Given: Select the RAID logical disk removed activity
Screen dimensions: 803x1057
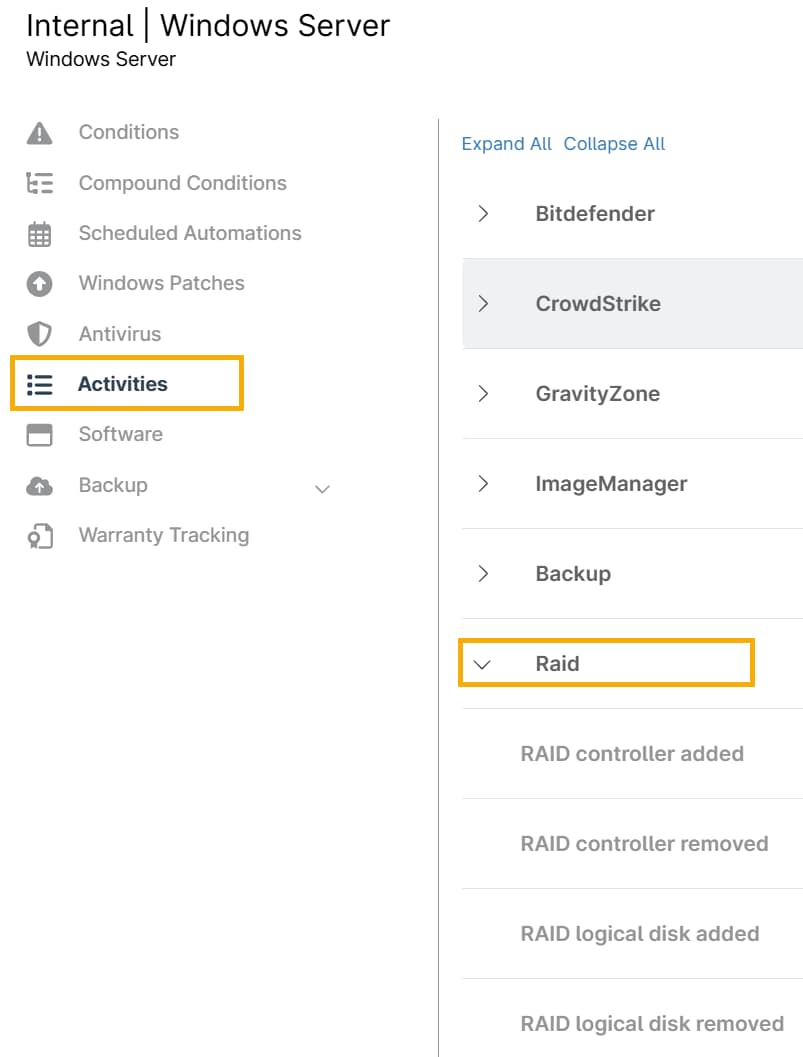Looking at the screenshot, I should [x=652, y=1024].
